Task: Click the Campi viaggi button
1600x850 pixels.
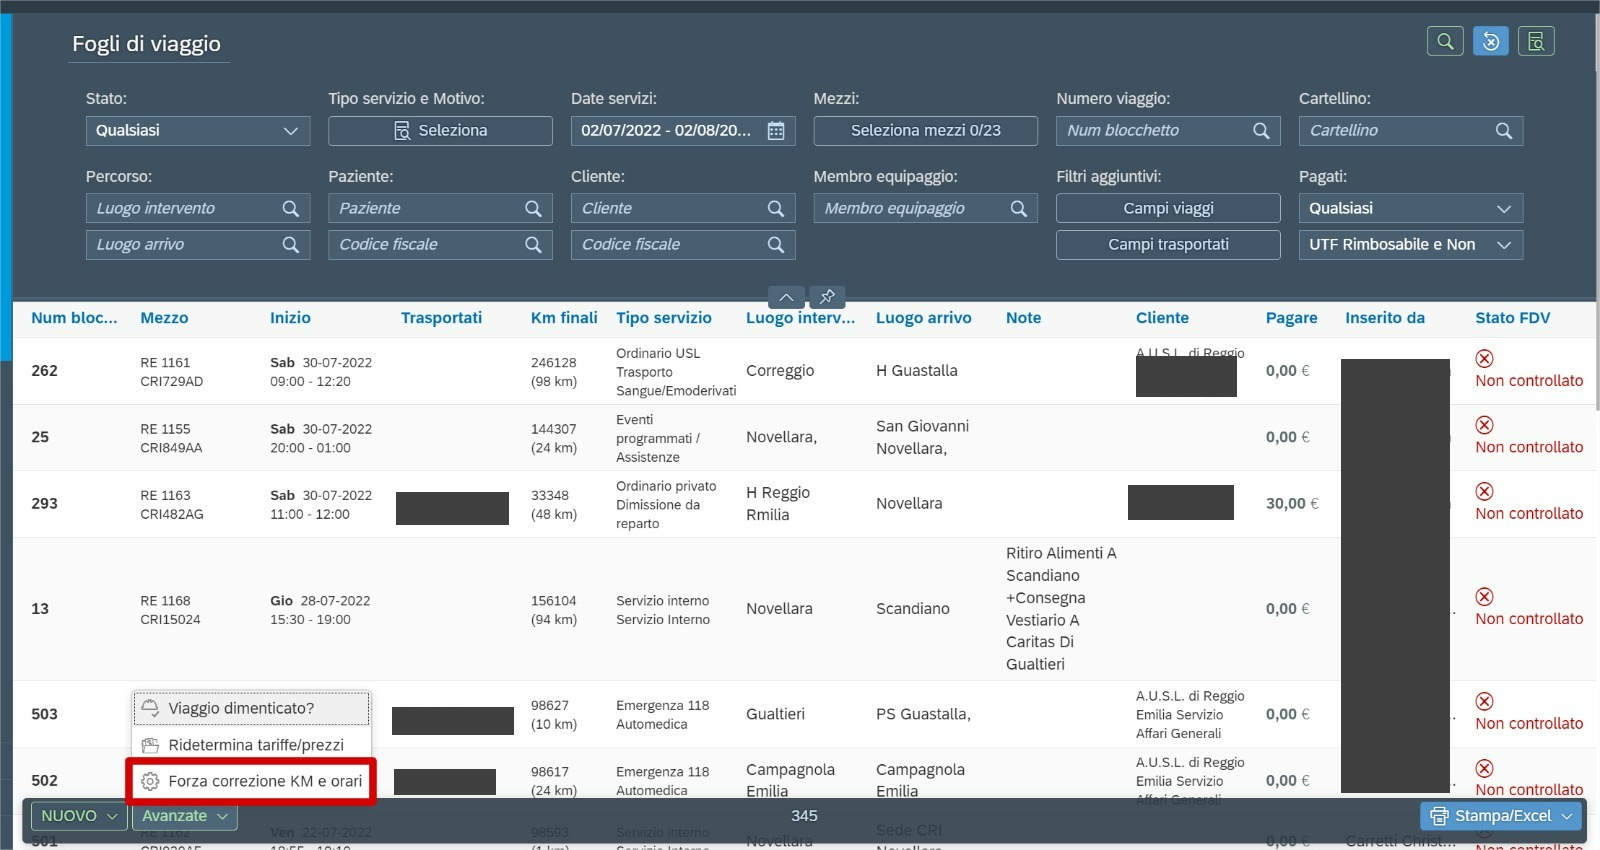Action: pyautogui.click(x=1167, y=209)
